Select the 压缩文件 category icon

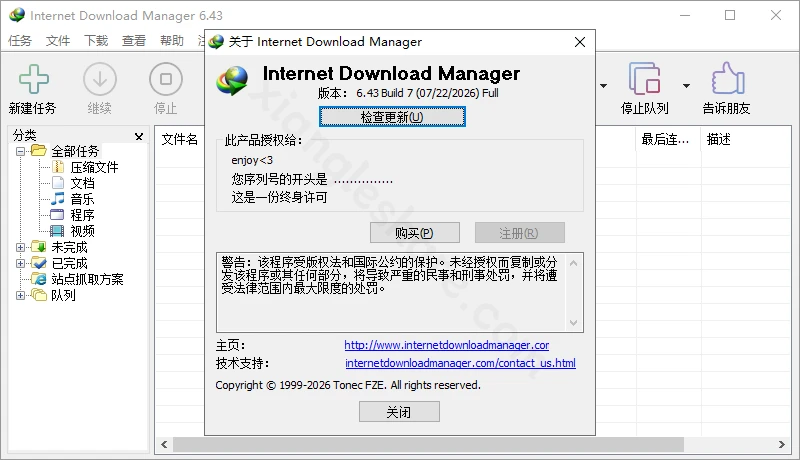58,167
